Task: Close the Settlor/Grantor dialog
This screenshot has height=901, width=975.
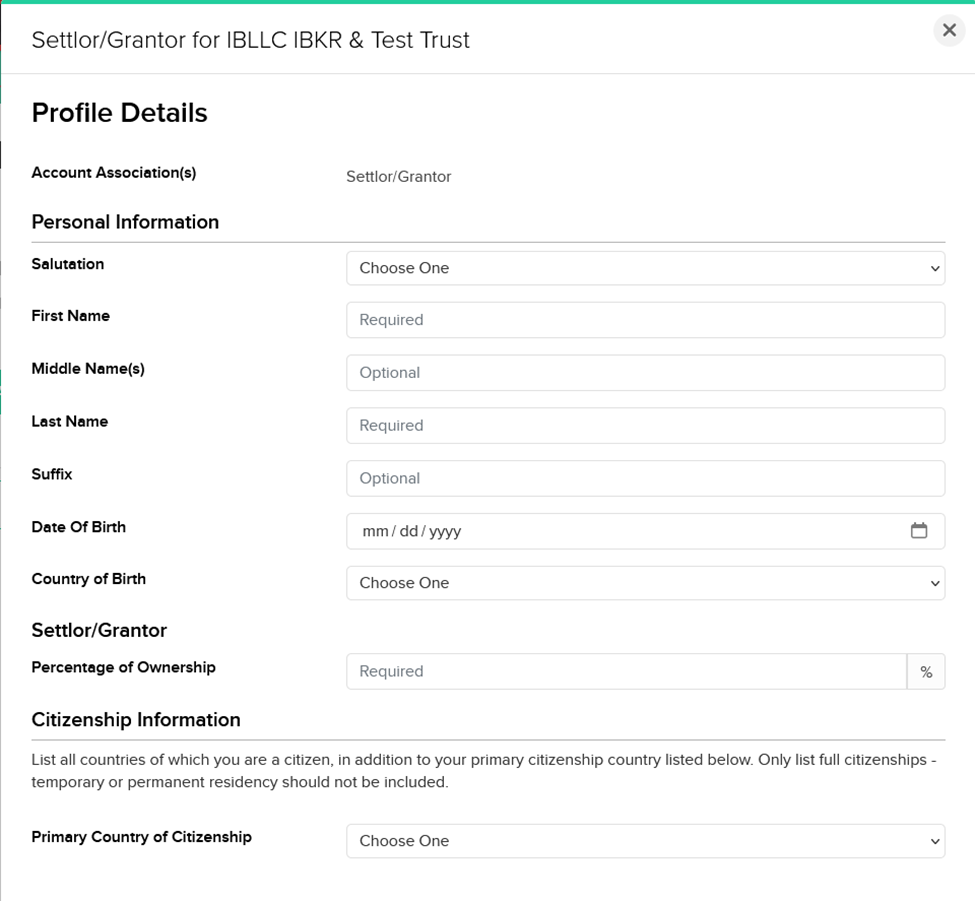Action: click(x=949, y=31)
